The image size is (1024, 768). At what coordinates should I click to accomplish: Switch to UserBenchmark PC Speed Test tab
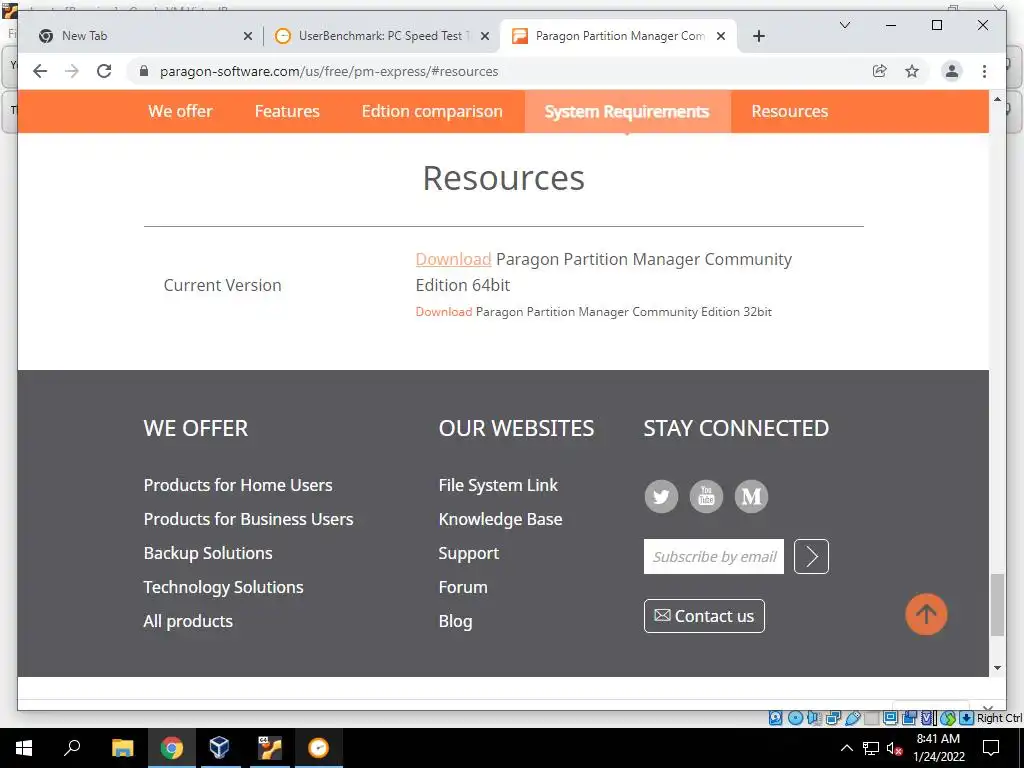pos(383,36)
